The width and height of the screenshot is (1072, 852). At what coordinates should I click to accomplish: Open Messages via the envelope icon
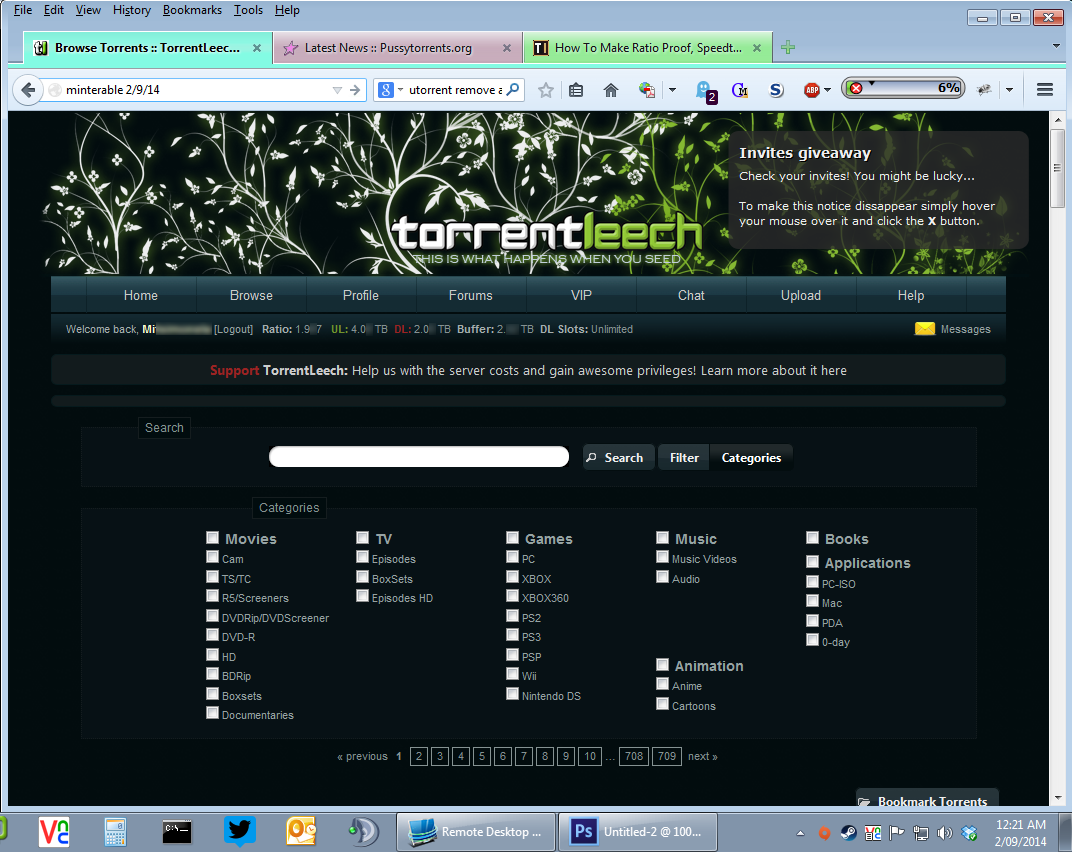tap(924, 329)
